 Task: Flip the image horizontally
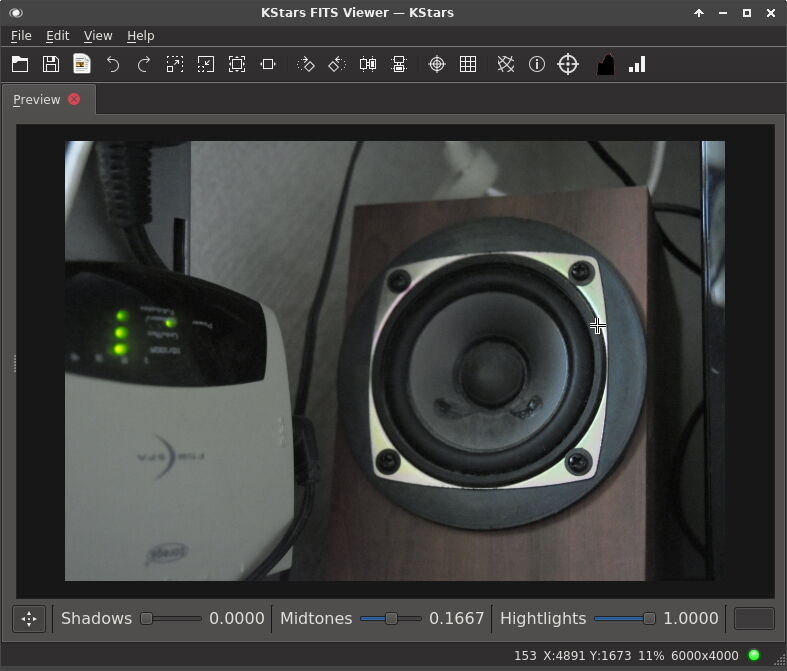(368, 64)
